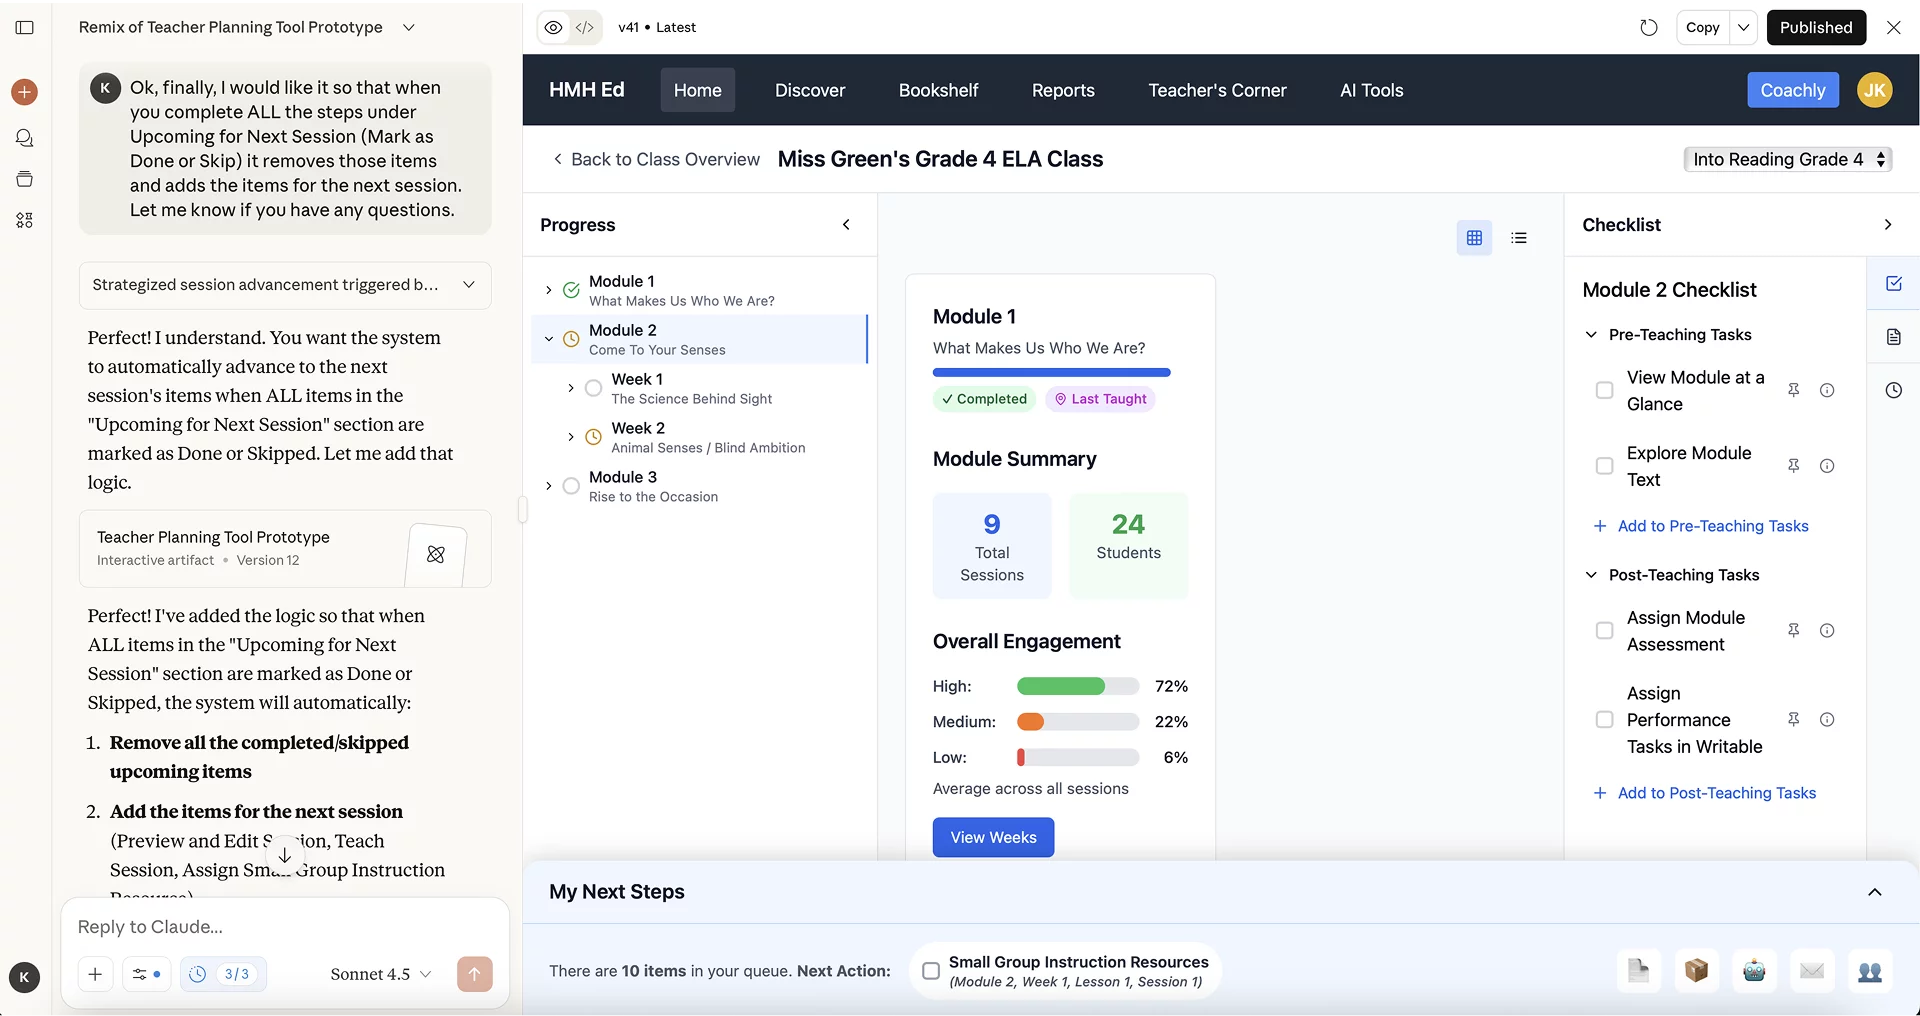Screen dimensions: 1920x1016
Task: Check the View Module at a Glance checkbox
Action: coord(1604,390)
